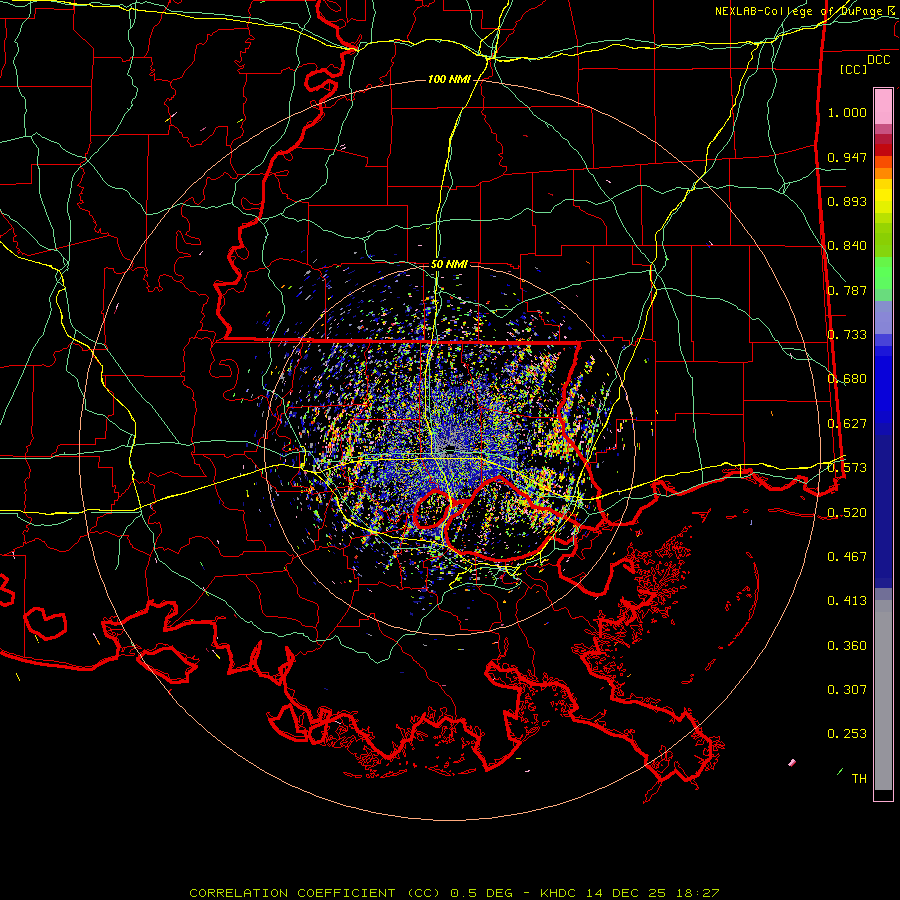The width and height of the screenshot is (900, 900).
Task: Pick the red swatch on the color bar
Action: (883, 150)
